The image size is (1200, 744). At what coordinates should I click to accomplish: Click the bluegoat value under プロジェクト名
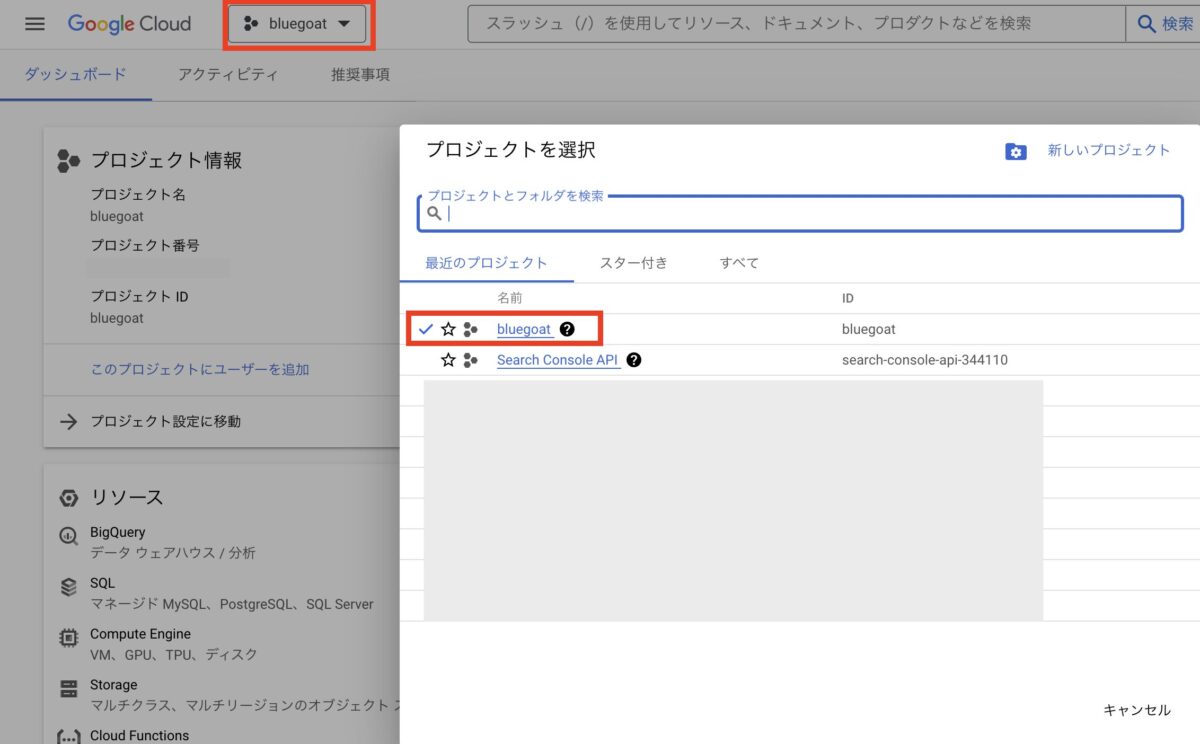[x=117, y=216]
